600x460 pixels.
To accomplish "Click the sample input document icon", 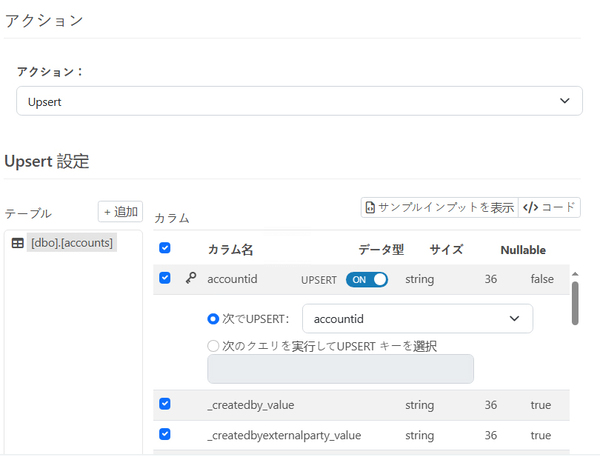I will pyautogui.click(x=370, y=208).
